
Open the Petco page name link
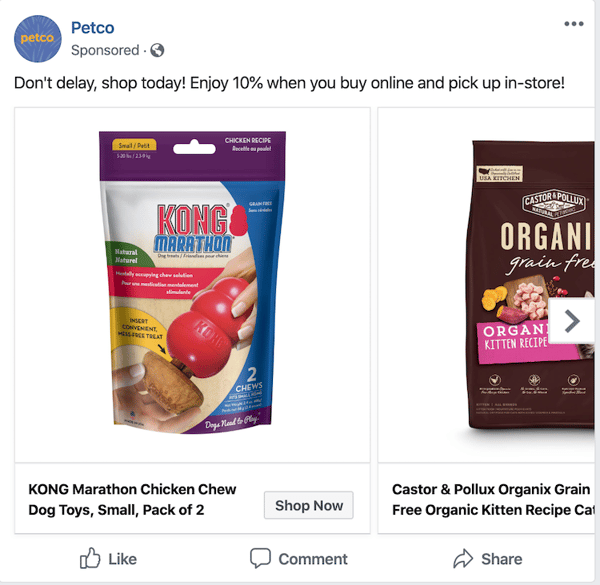click(92, 27)
